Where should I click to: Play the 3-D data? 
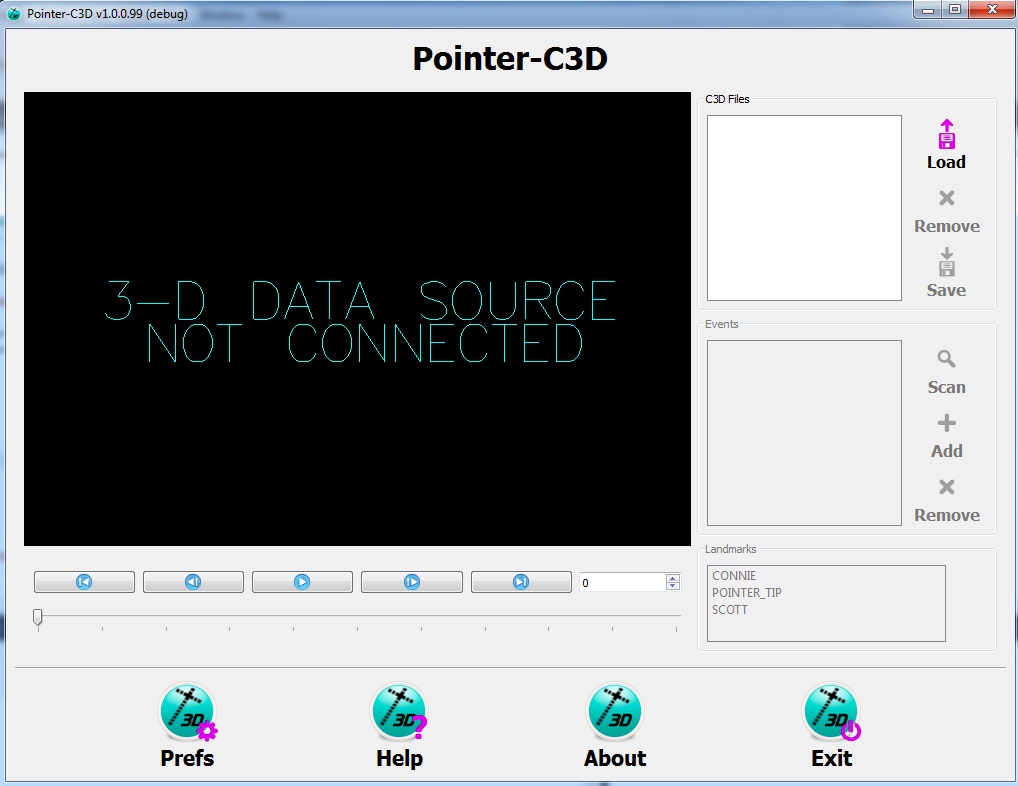pos(302,582)
